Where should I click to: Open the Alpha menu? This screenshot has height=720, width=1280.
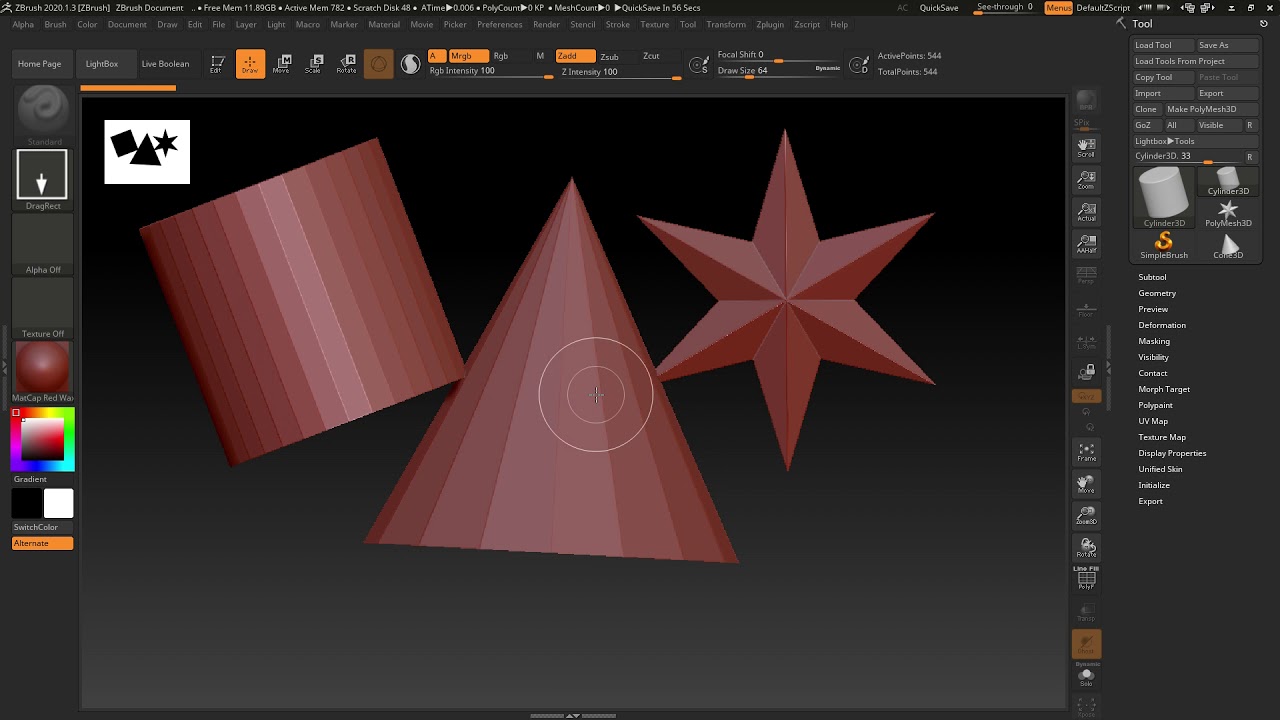23,24
